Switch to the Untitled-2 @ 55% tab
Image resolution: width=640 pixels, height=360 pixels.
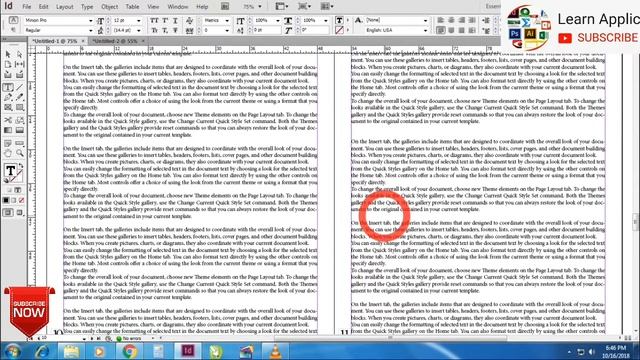(115, 41)
